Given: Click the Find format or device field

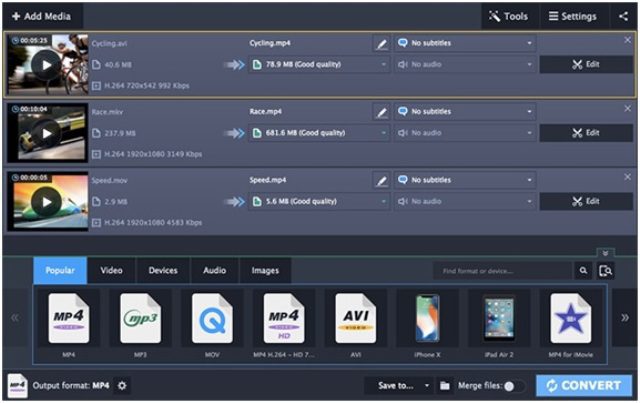Looking at the screenshot, I should pos(502,271).
